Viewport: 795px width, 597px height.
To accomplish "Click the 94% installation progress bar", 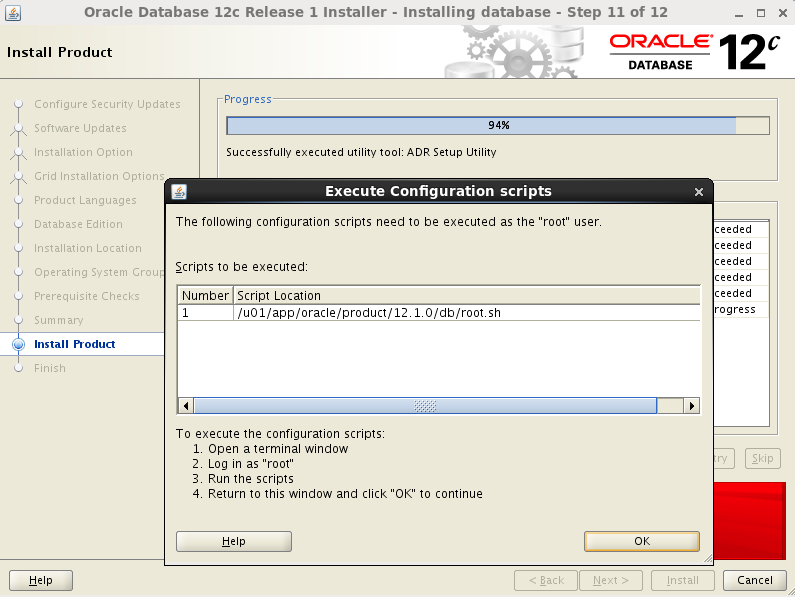I will tap(498, 125).
